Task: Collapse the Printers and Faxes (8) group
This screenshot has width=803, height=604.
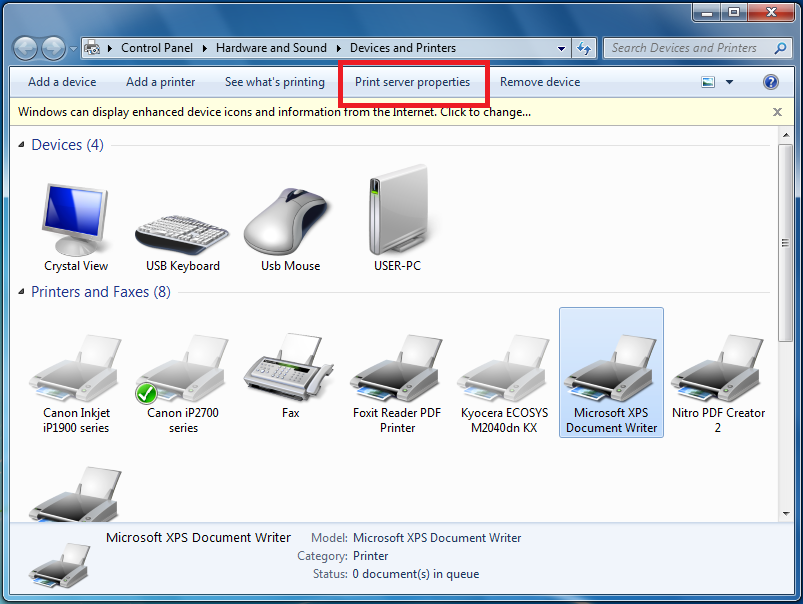Action: [22, 292]
